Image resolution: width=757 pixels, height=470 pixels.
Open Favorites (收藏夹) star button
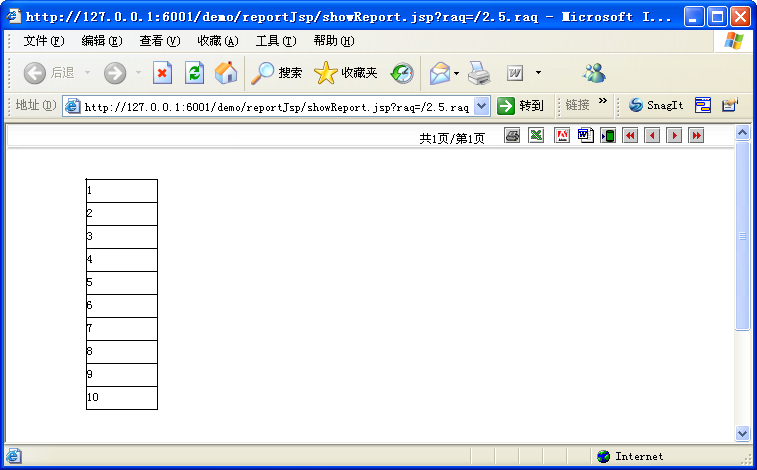pyautogui.click(x=345, y=73)
